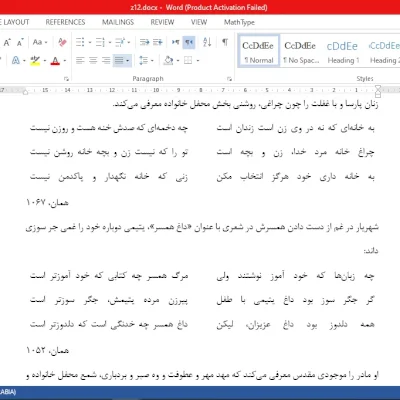Click the Bullets list icon
The width and height of the screenshot is (400, 400).
coord(80,42)
